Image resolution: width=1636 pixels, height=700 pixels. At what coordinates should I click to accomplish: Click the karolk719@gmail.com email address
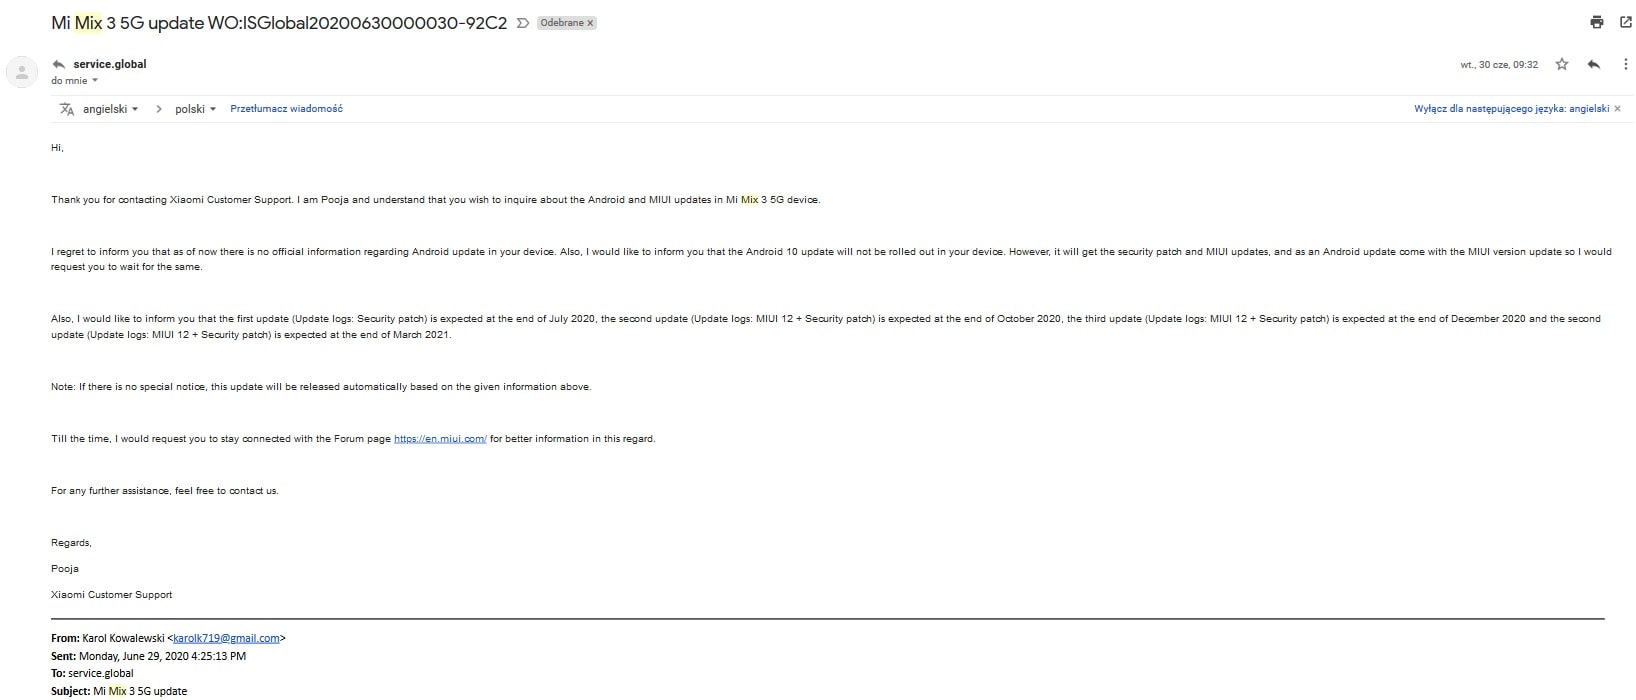pyautogui.click(x=226, y=638)
